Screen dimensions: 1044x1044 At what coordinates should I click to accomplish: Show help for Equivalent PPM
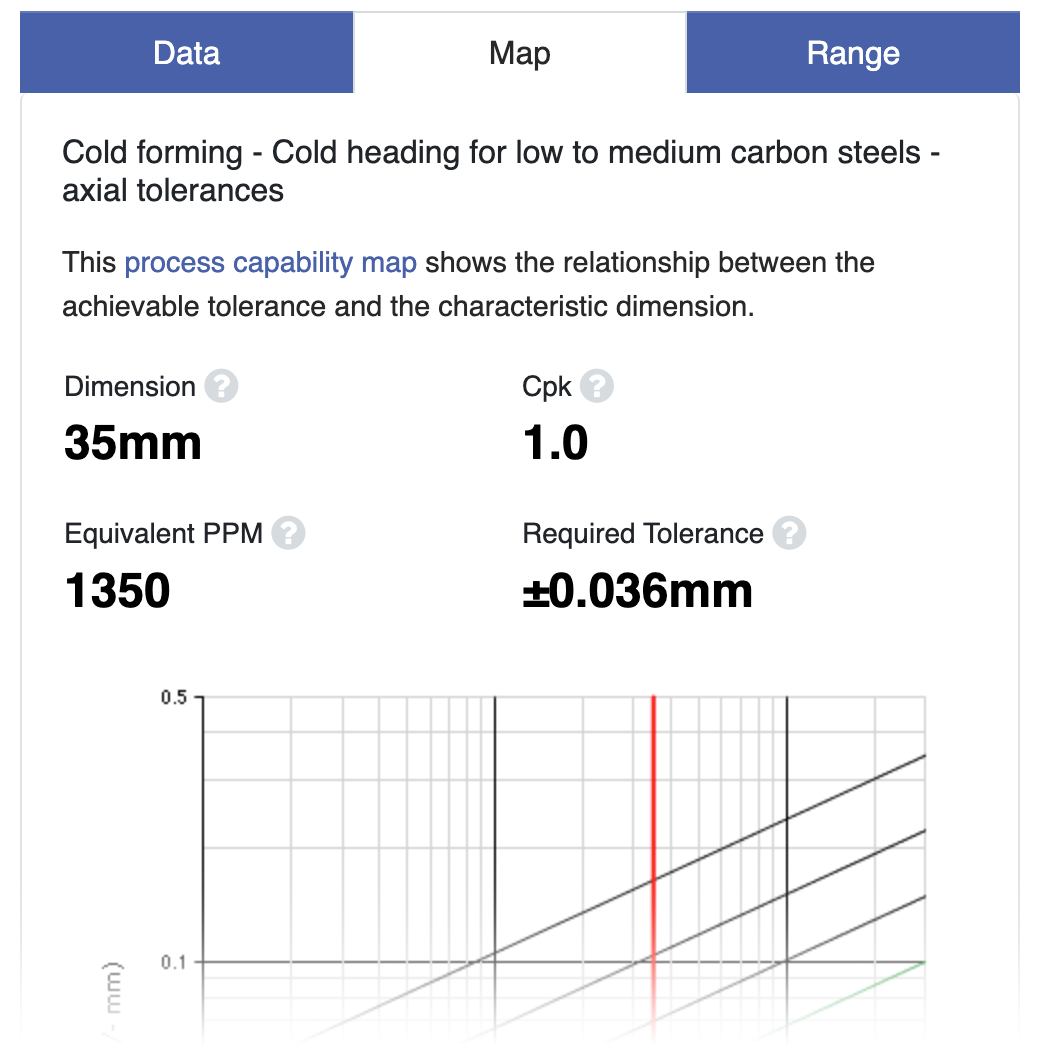tap(288, 533)
